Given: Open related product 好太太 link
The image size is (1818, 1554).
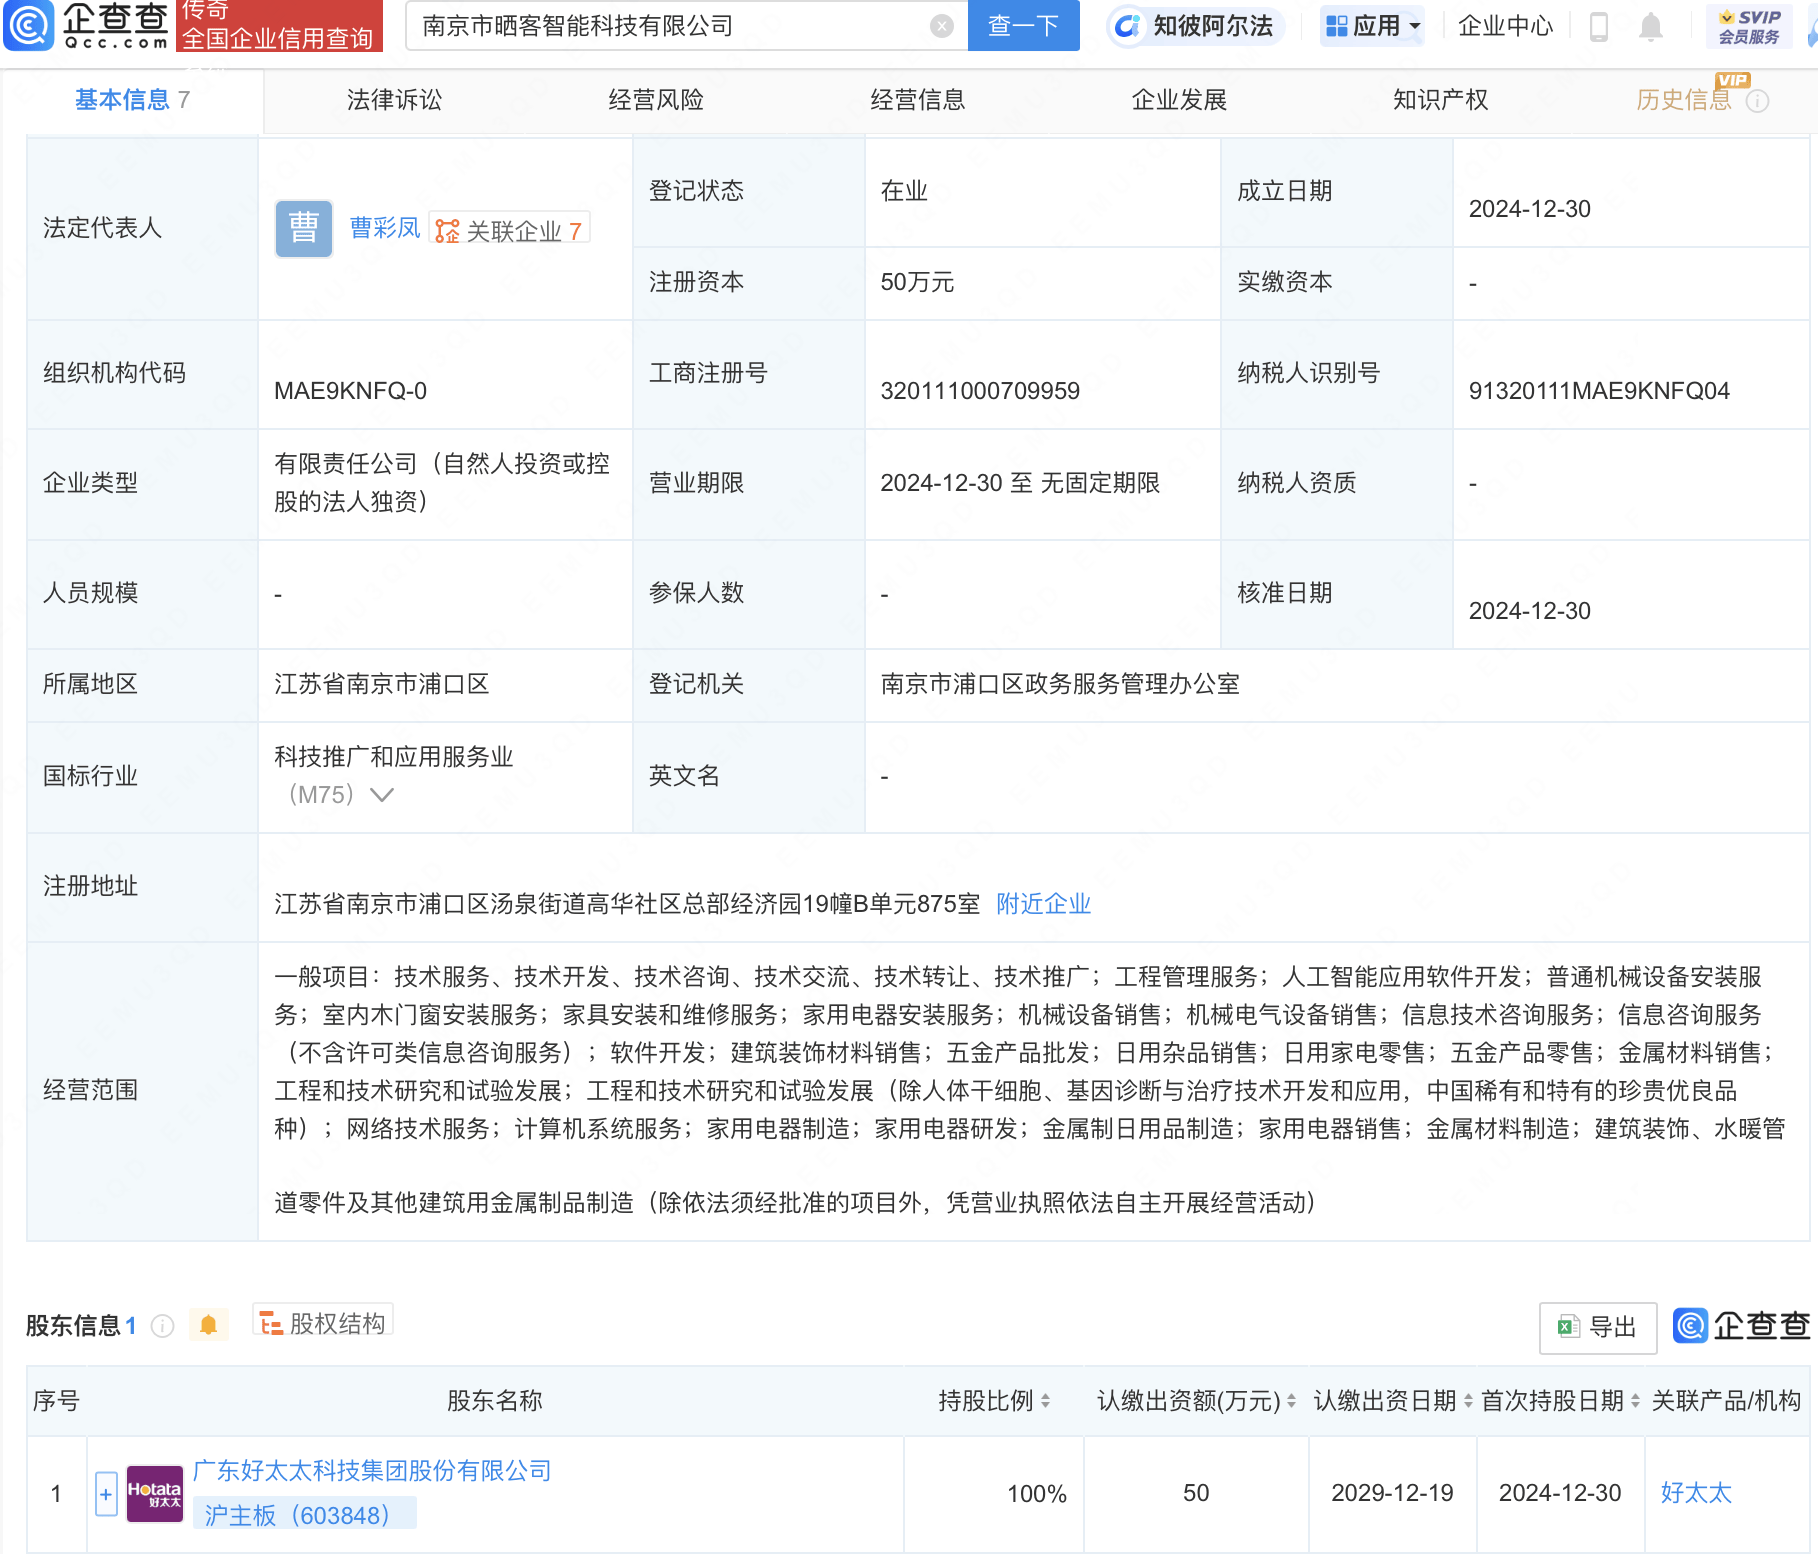Looking at the screenshot, I should click(1696, 1493).
